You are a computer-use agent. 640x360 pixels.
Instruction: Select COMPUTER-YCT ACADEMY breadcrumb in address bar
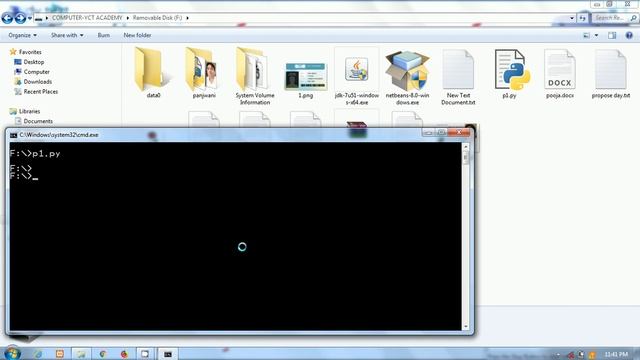87,18
